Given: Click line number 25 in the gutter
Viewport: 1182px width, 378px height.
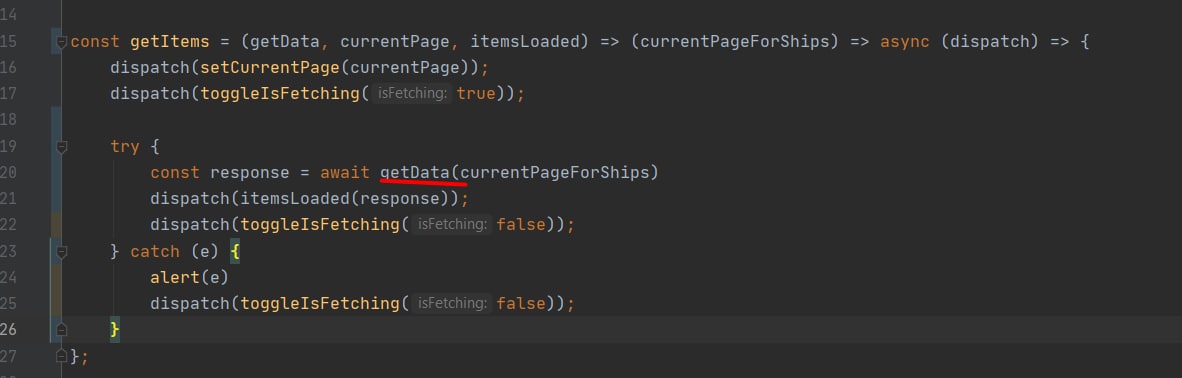Looking at the screenshot, I should 8,303.
